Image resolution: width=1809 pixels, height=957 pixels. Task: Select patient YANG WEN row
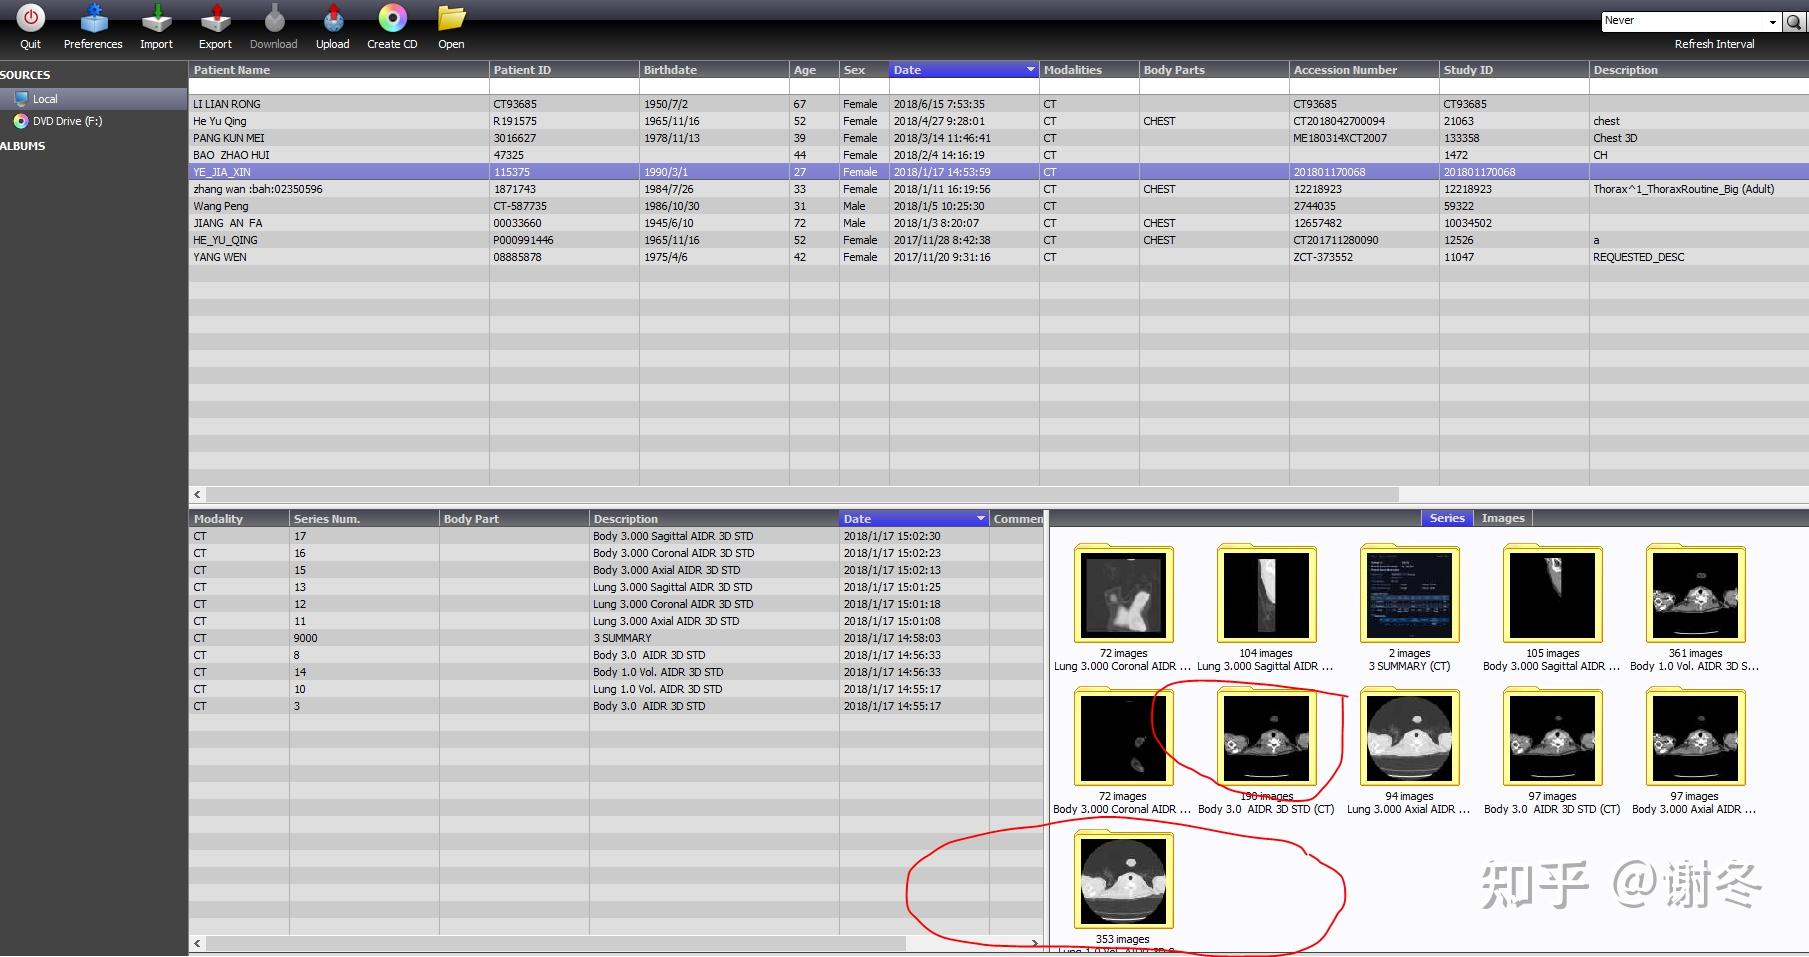(998, 257)
